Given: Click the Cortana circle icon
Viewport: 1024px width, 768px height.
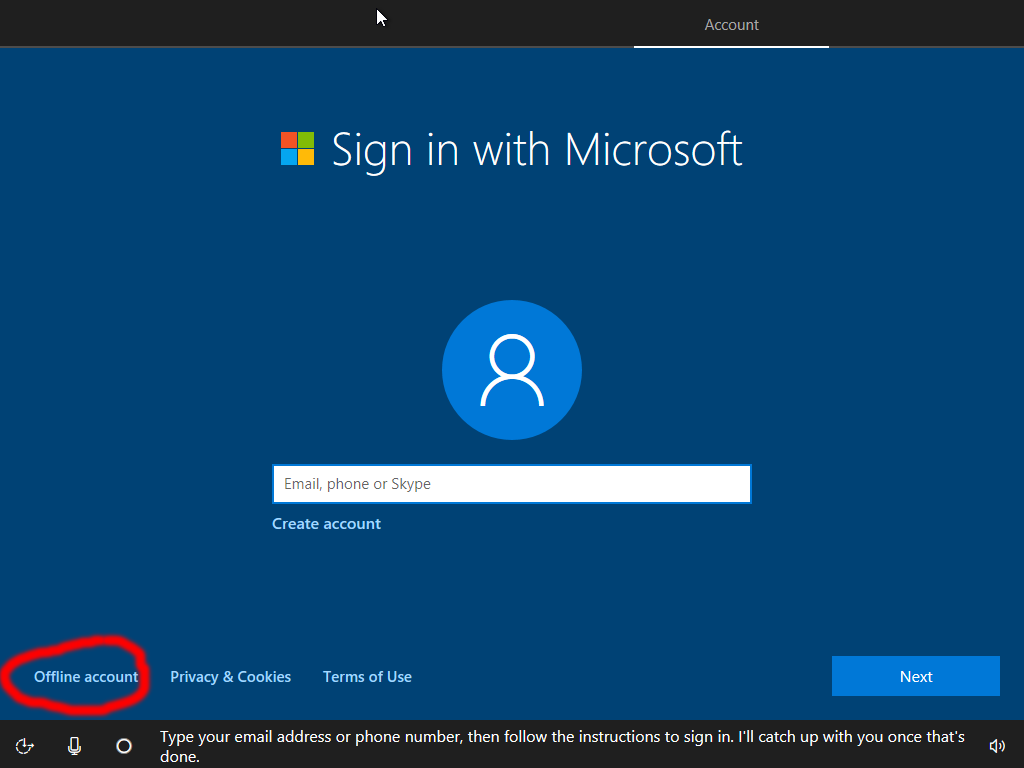Looking at the screenshot, I should [x=124, y=746].
